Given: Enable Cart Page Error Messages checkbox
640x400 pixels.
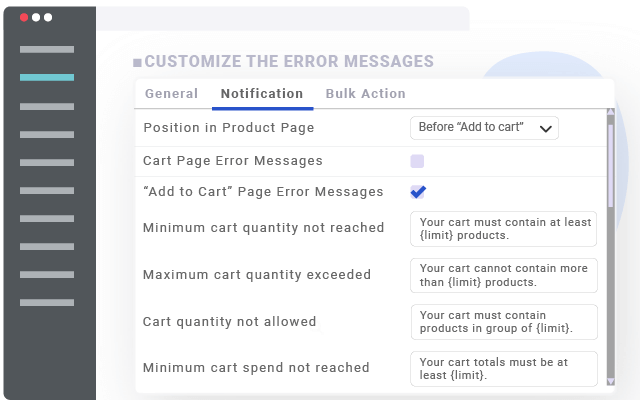Looking at the screenshot, I should [x=417, y=161].
